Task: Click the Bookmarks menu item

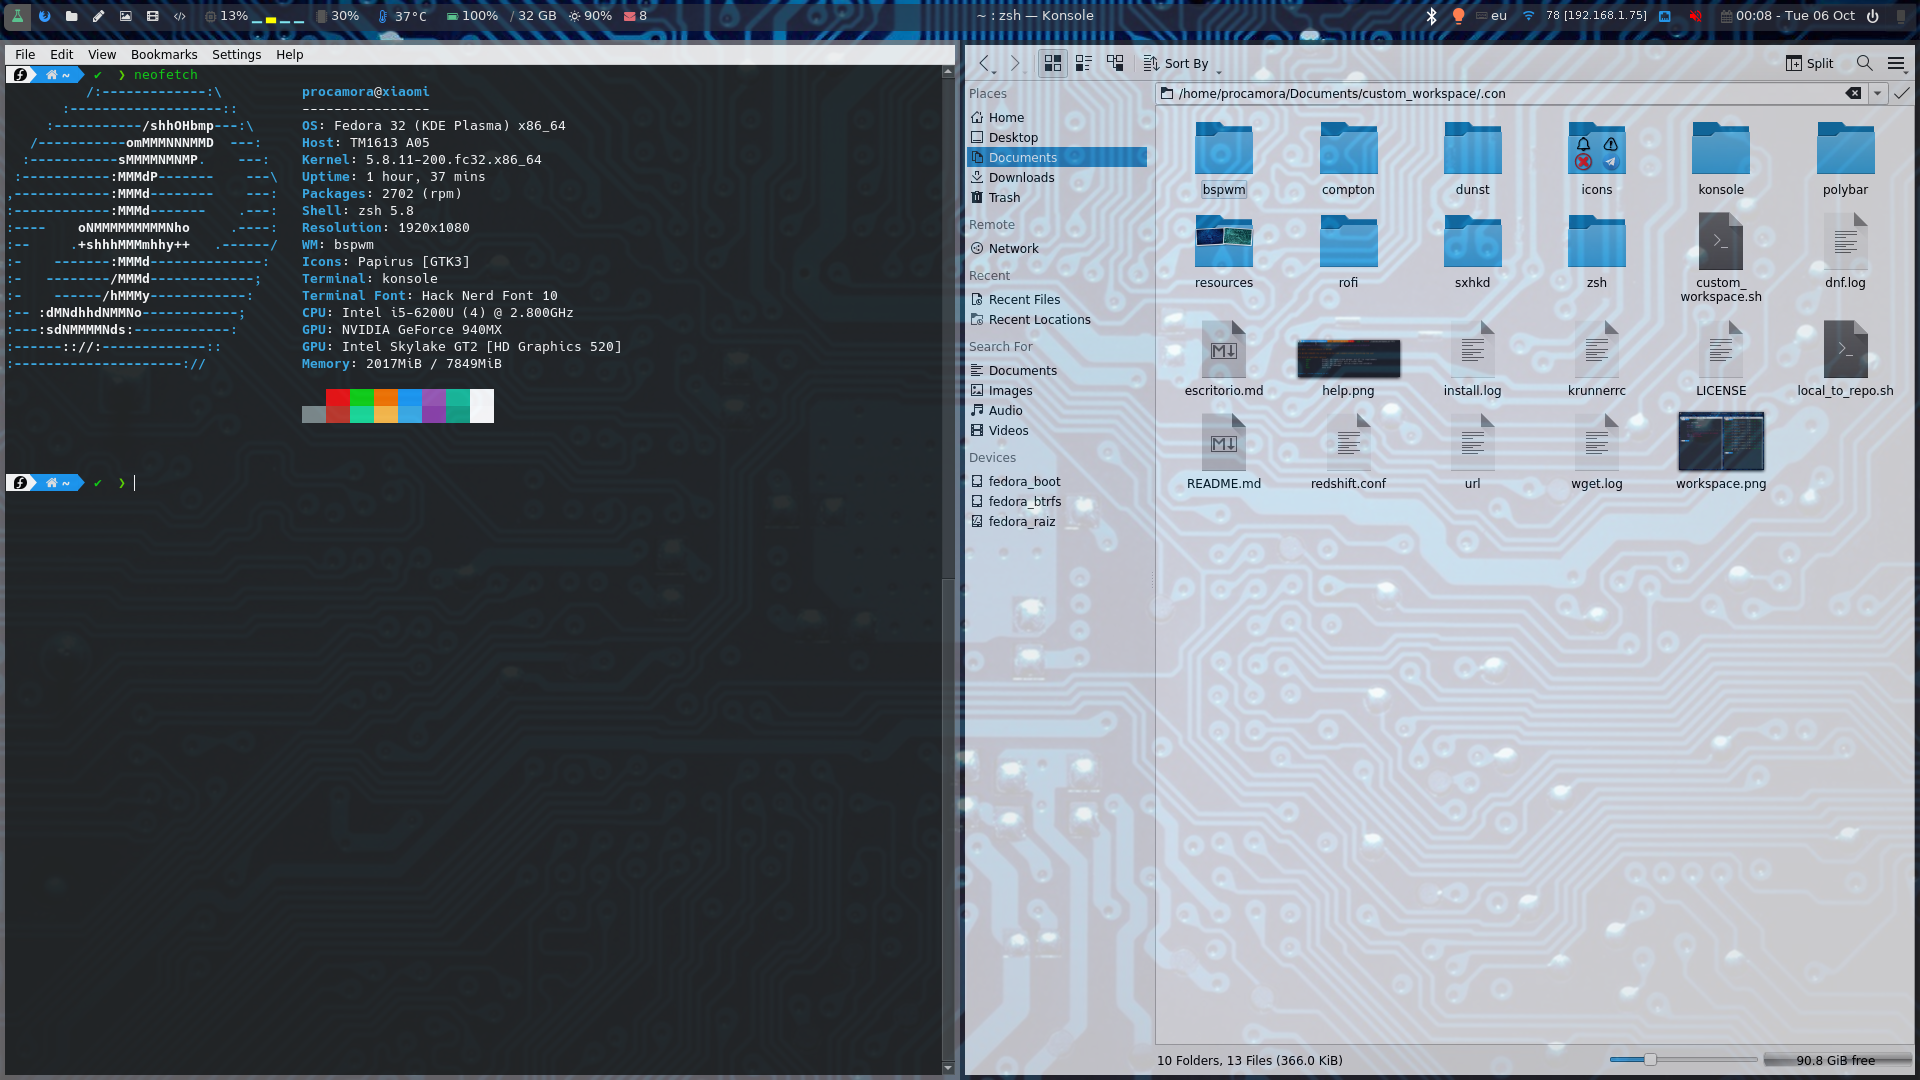Action: [164, 54]
